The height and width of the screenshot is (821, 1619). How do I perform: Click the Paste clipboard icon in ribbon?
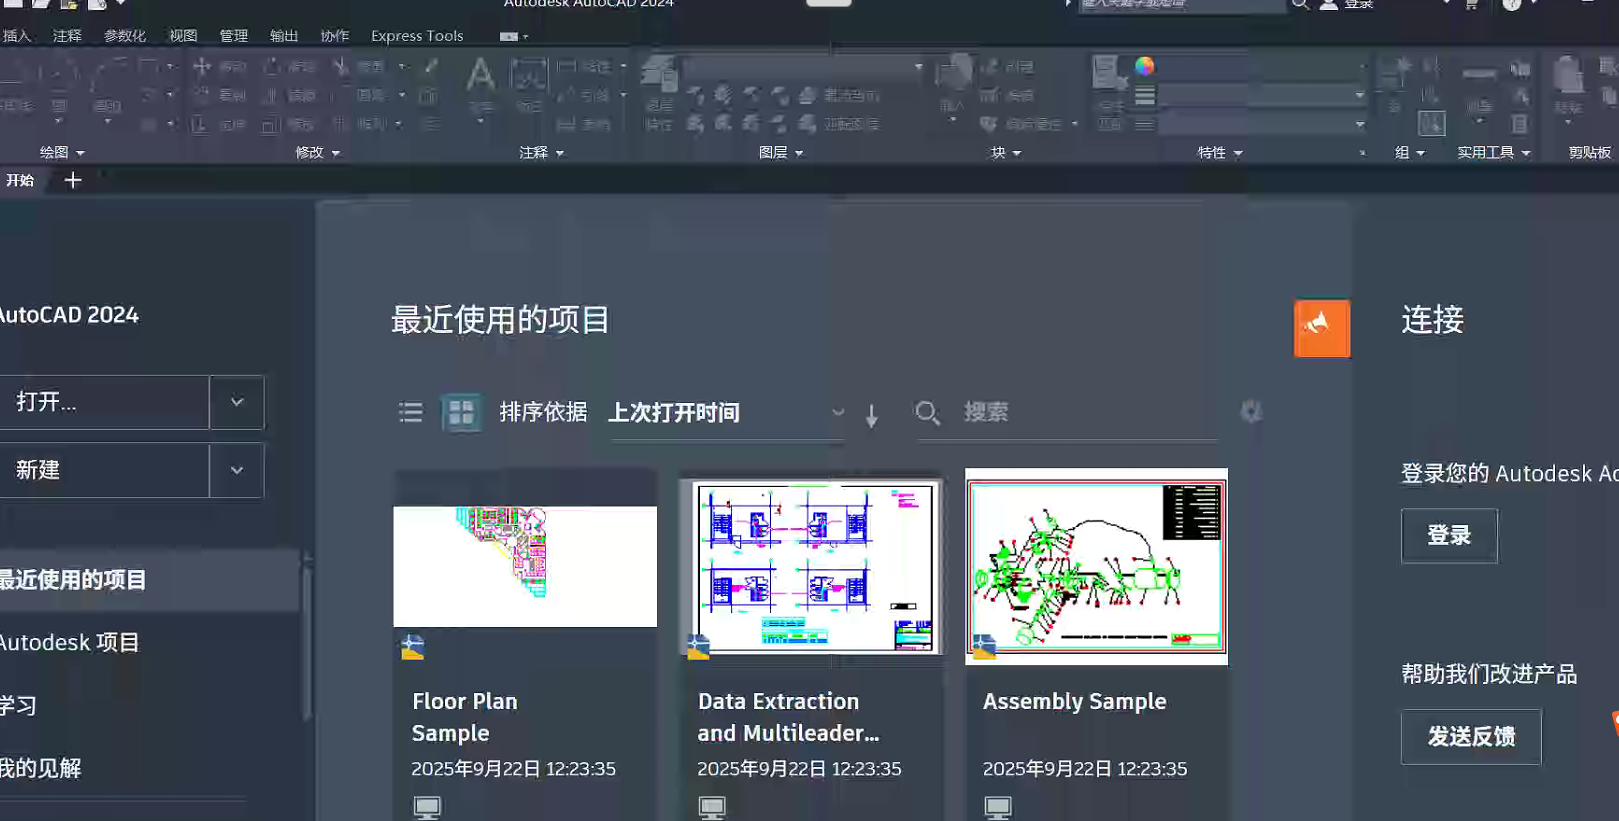coord(1567,78)
